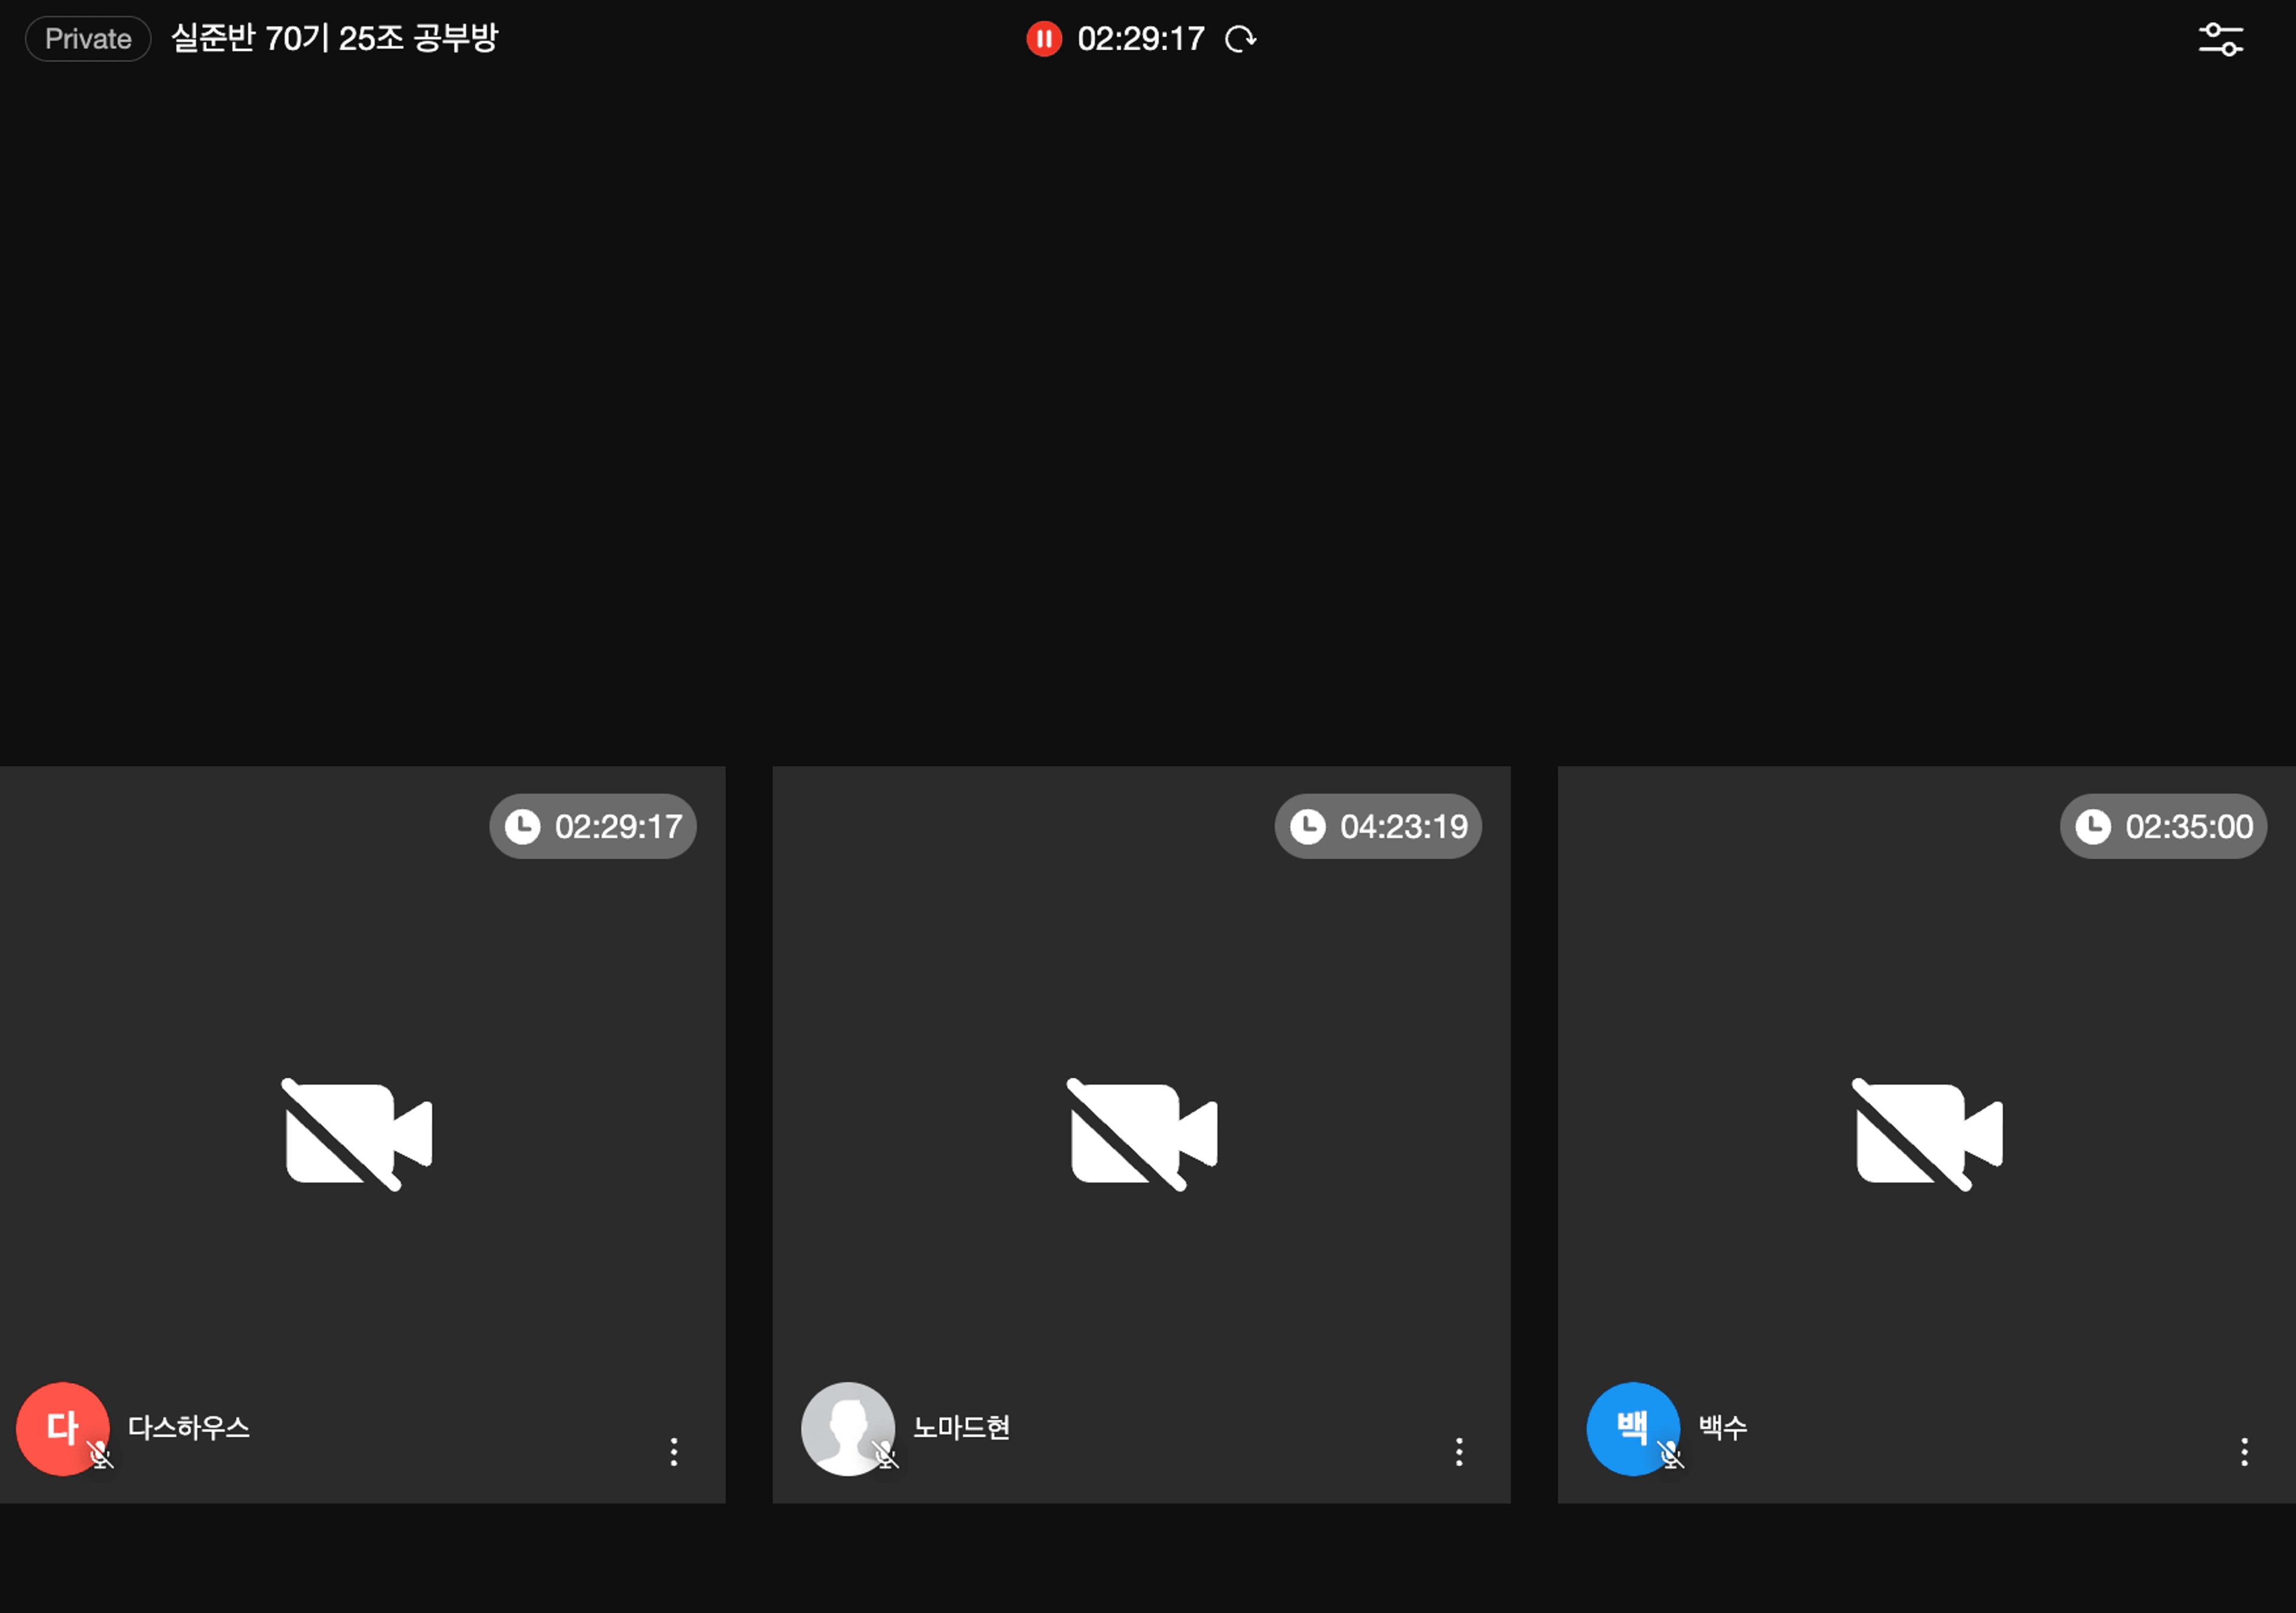Open the room settings sliders icon
Screen dimensions: 2296x1613
(2220, 39)
